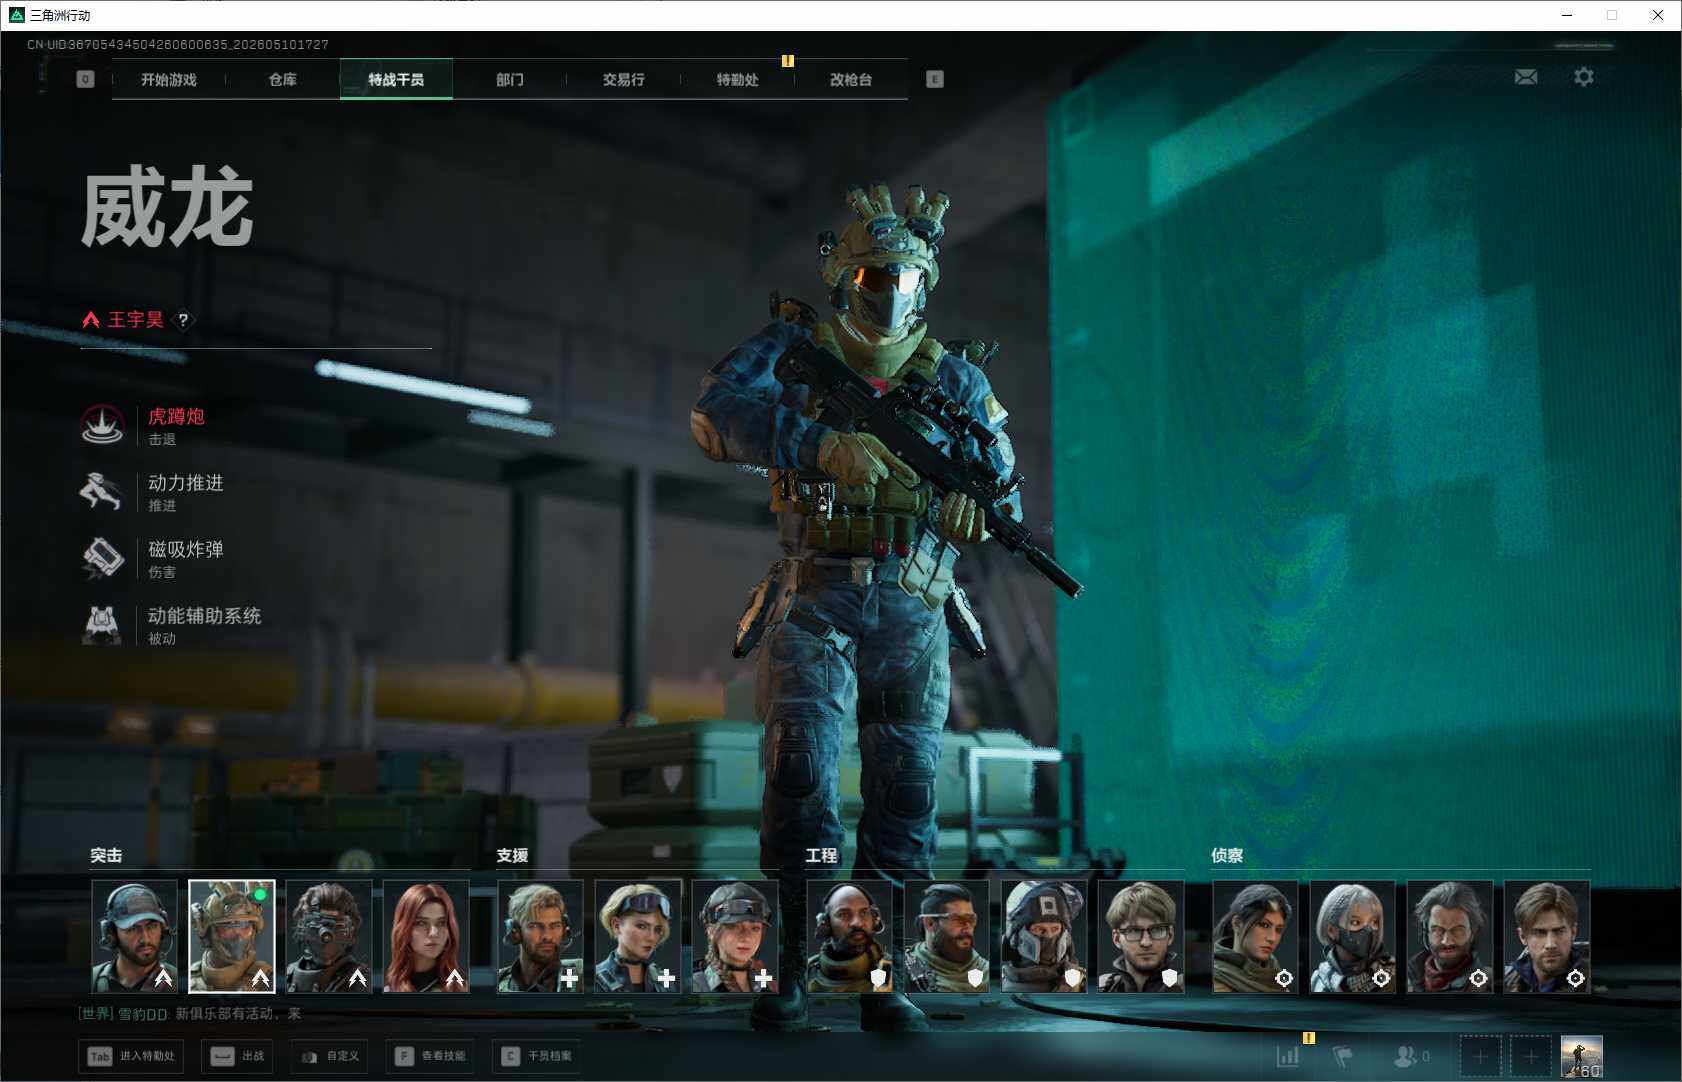The width and height of the screenshot is (1682, 1082).
Task: Select the 突击 operator with cap and headset
Action: [134, 937]
